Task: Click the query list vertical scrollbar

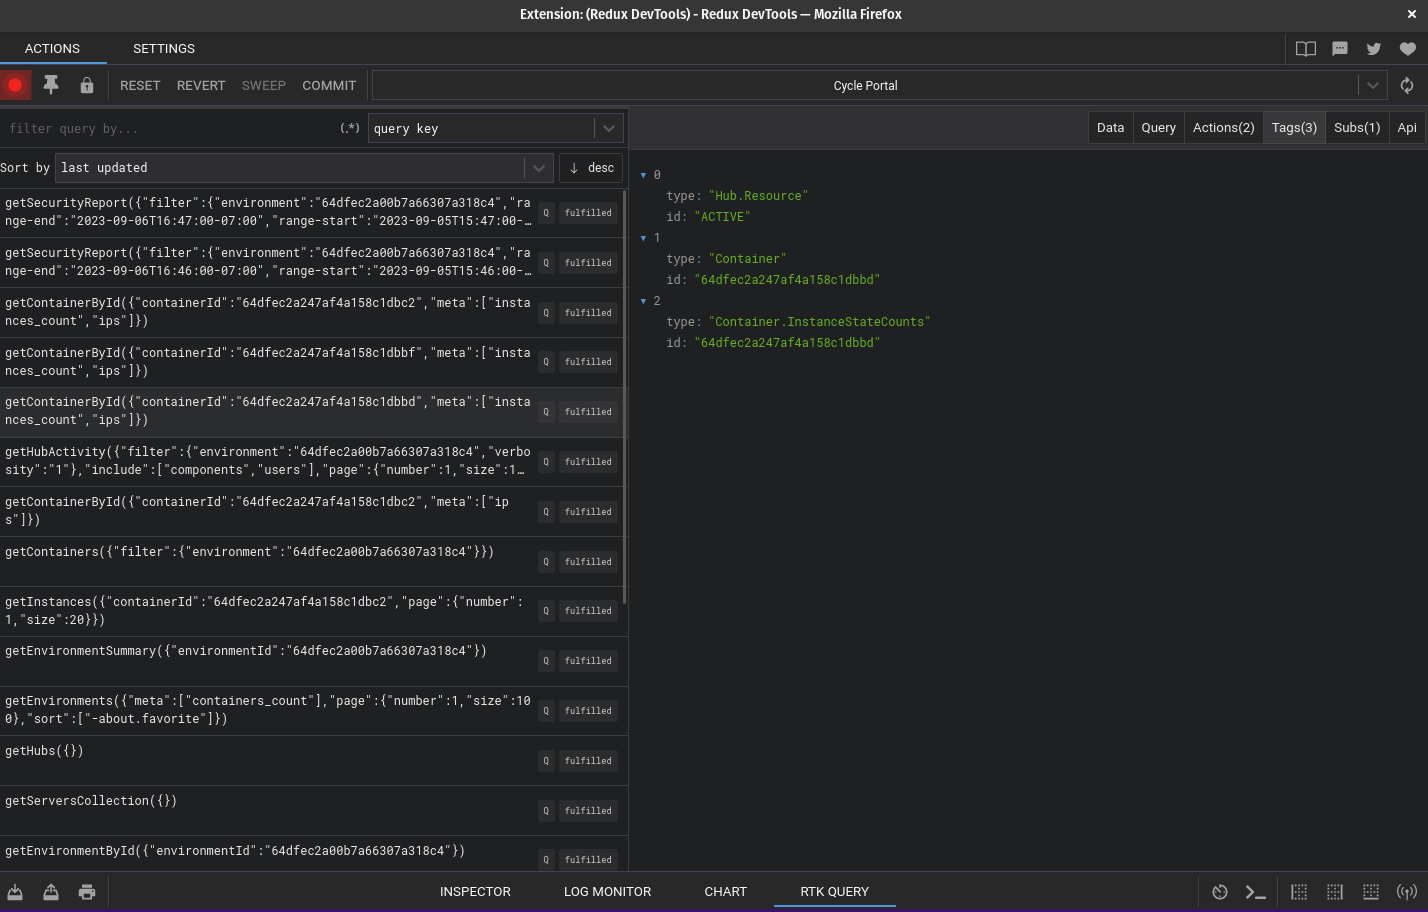Action: (625, 397)
